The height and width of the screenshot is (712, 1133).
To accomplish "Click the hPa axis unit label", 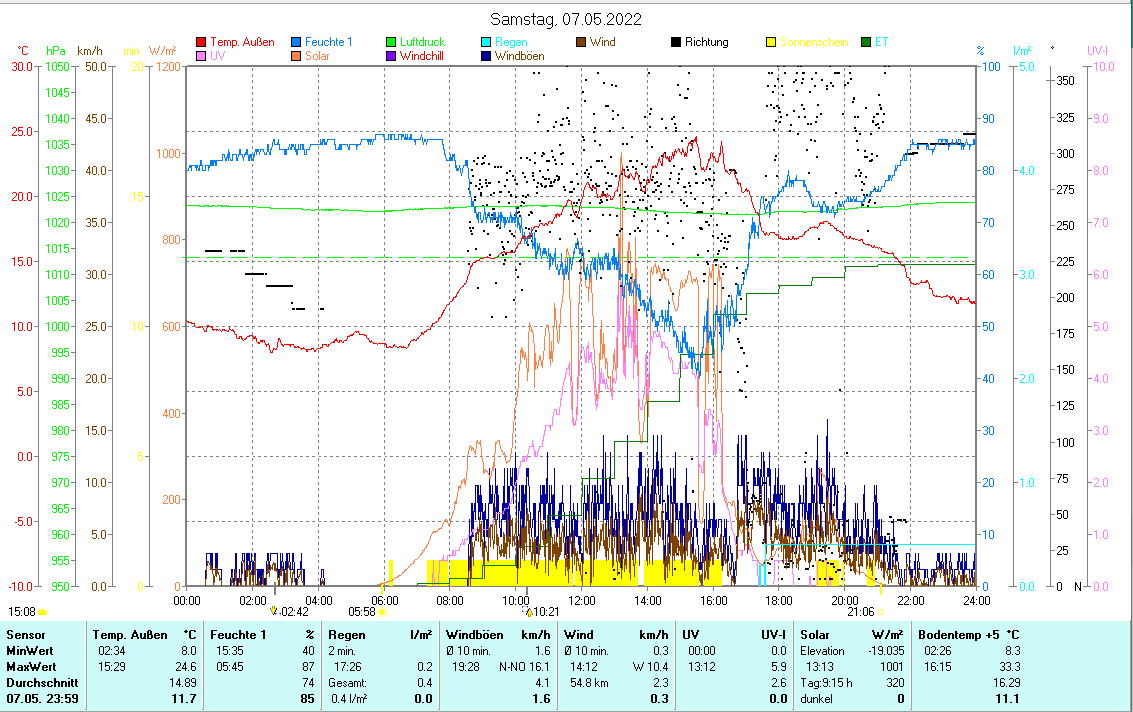I will pos(56,50).
